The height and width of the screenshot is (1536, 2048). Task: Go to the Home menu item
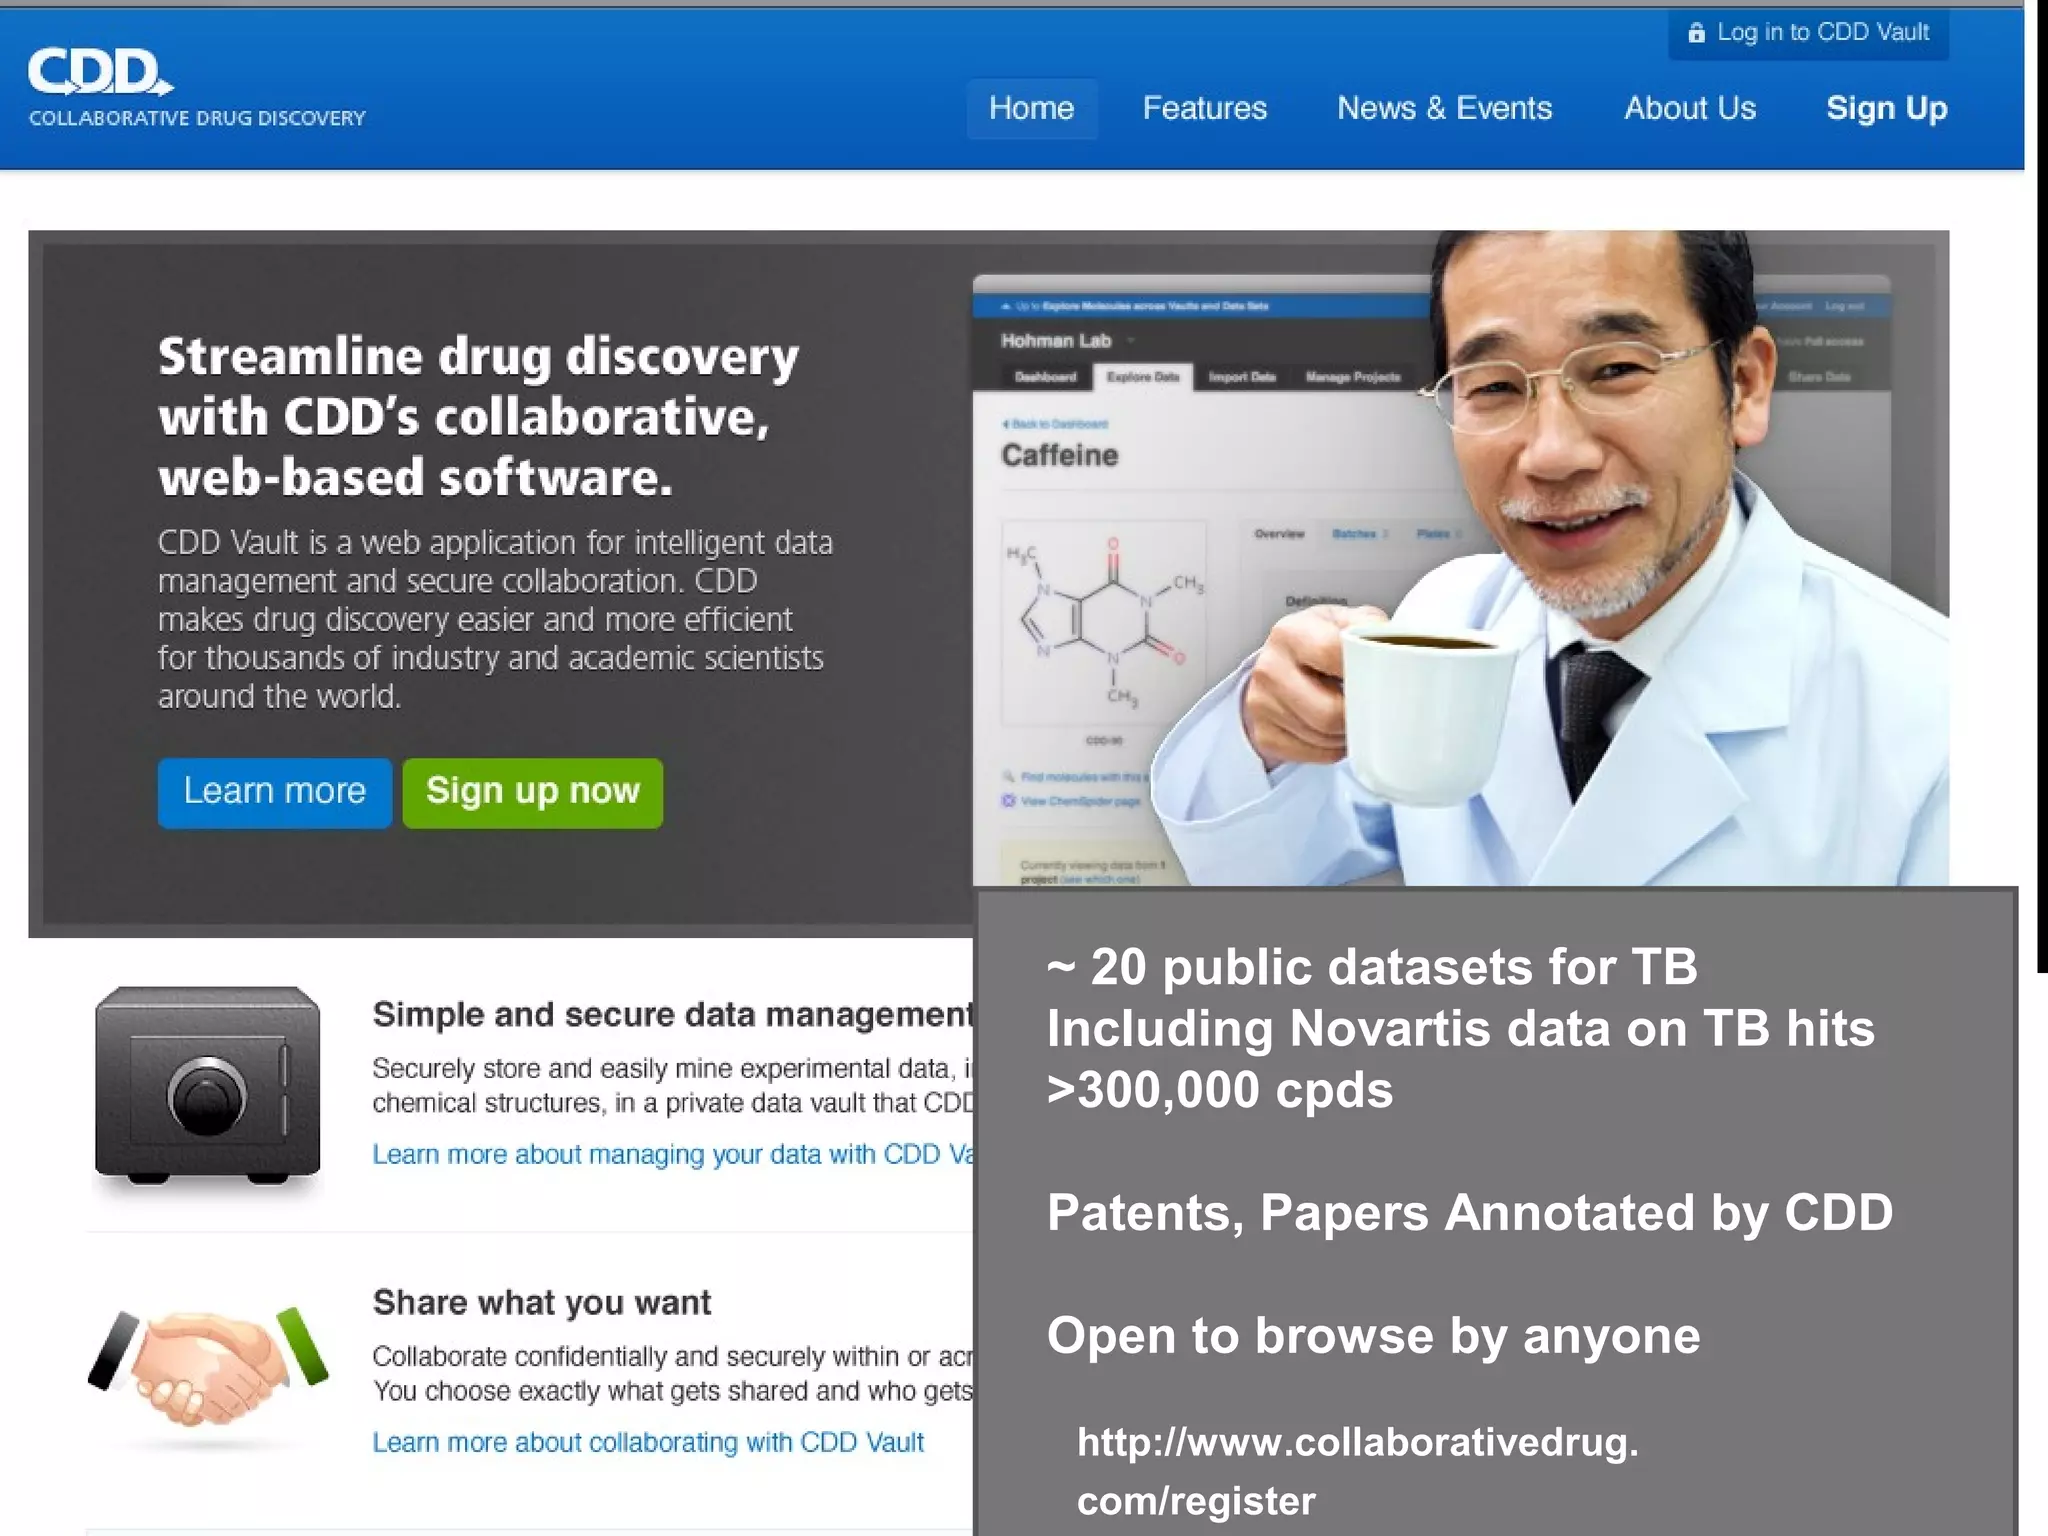pyautogui.click(x=1031, y=108)
